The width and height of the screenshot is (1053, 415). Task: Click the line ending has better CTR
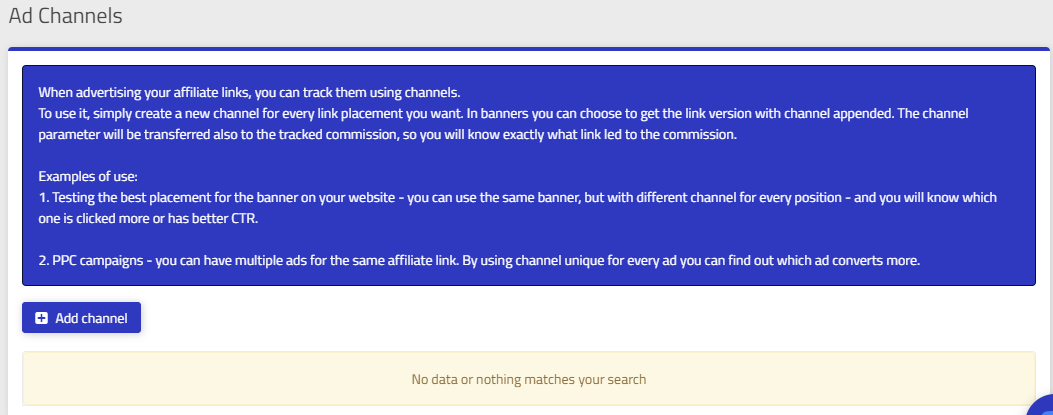[x=148, y=219]
